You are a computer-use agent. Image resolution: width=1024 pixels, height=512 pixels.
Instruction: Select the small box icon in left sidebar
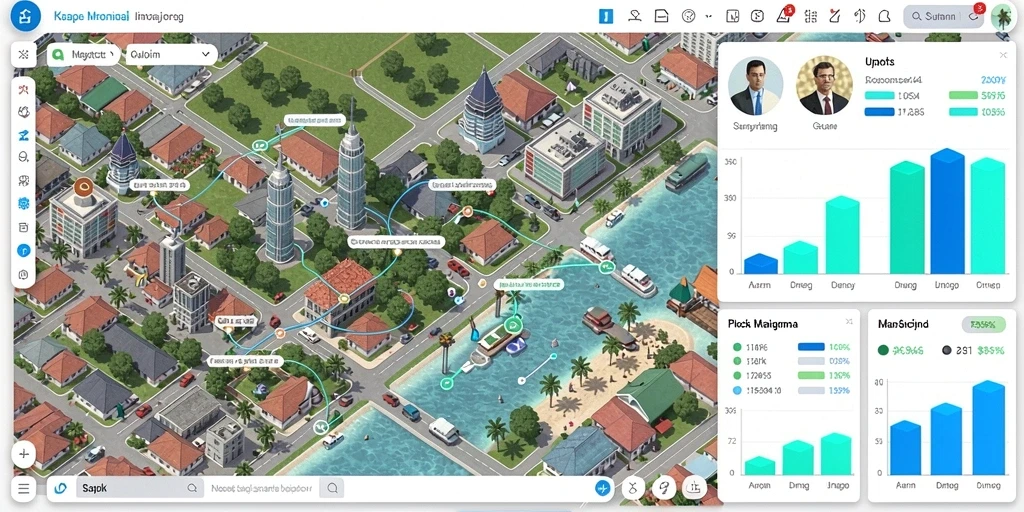24,227
